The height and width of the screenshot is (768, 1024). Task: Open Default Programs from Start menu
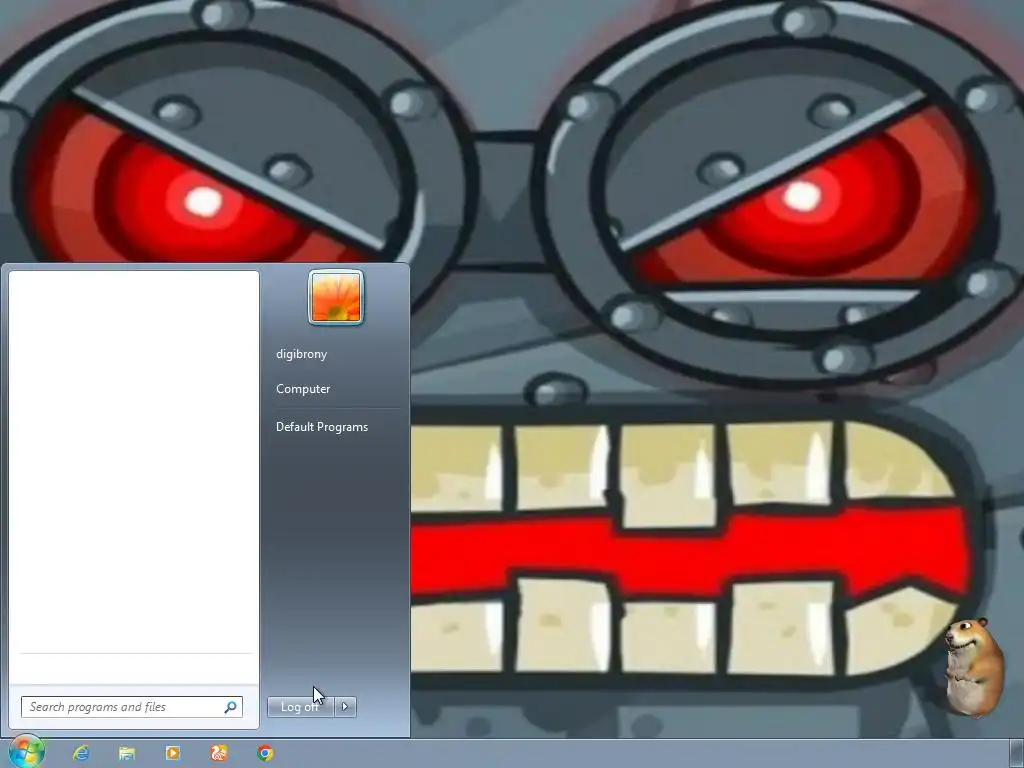pos(322,426)
